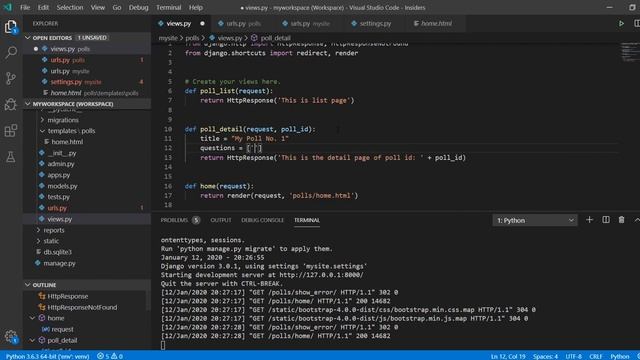The width and height of the screenshot is (640, 360).
Task: Click in the terminal input area
Action: [163, 345]
